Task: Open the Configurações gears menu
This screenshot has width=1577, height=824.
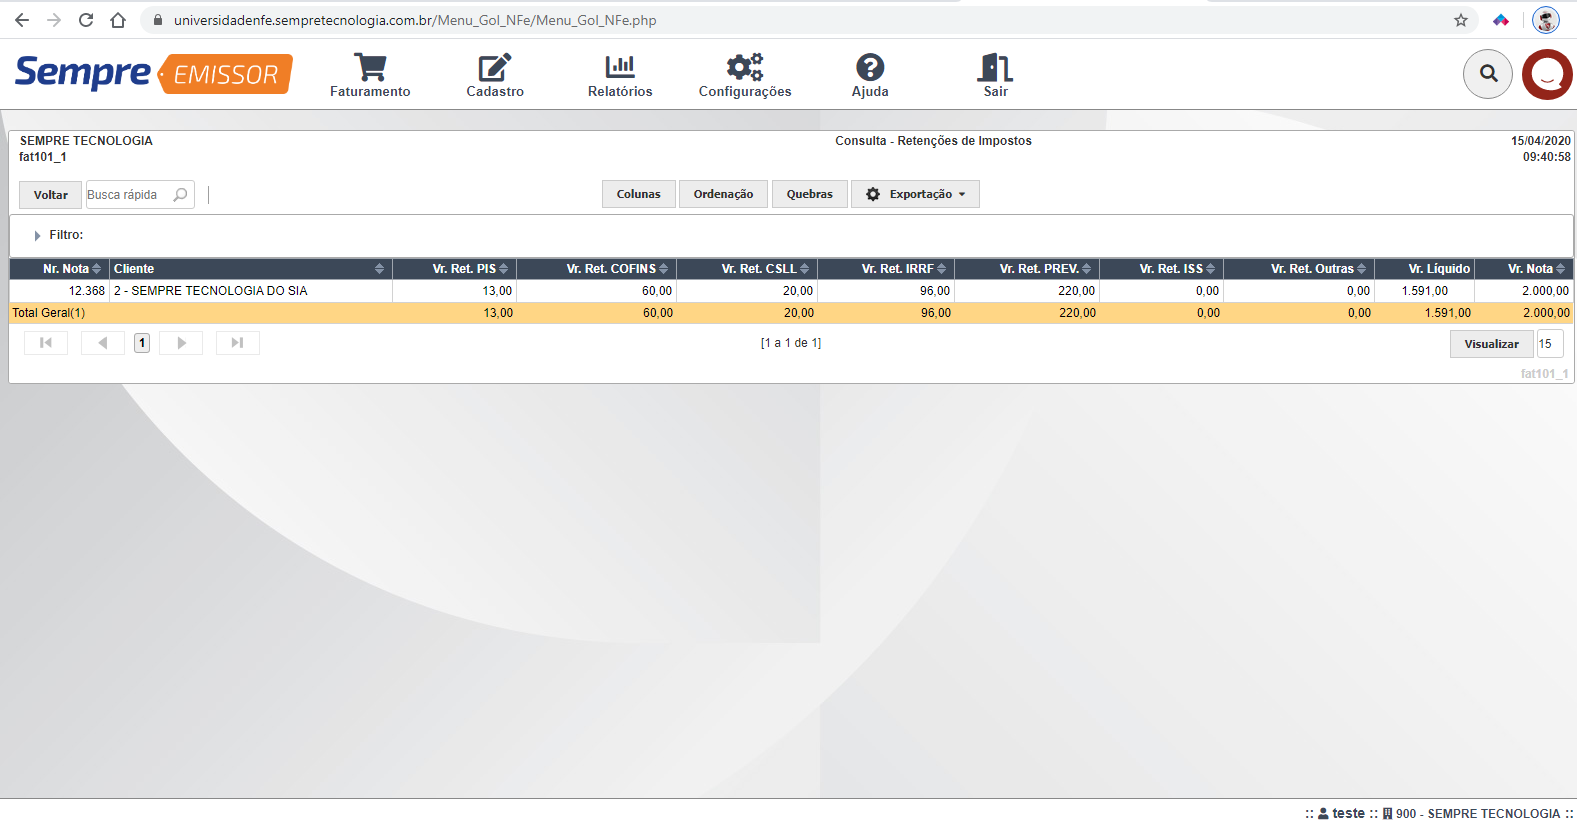Action: (x=745, y=75)
